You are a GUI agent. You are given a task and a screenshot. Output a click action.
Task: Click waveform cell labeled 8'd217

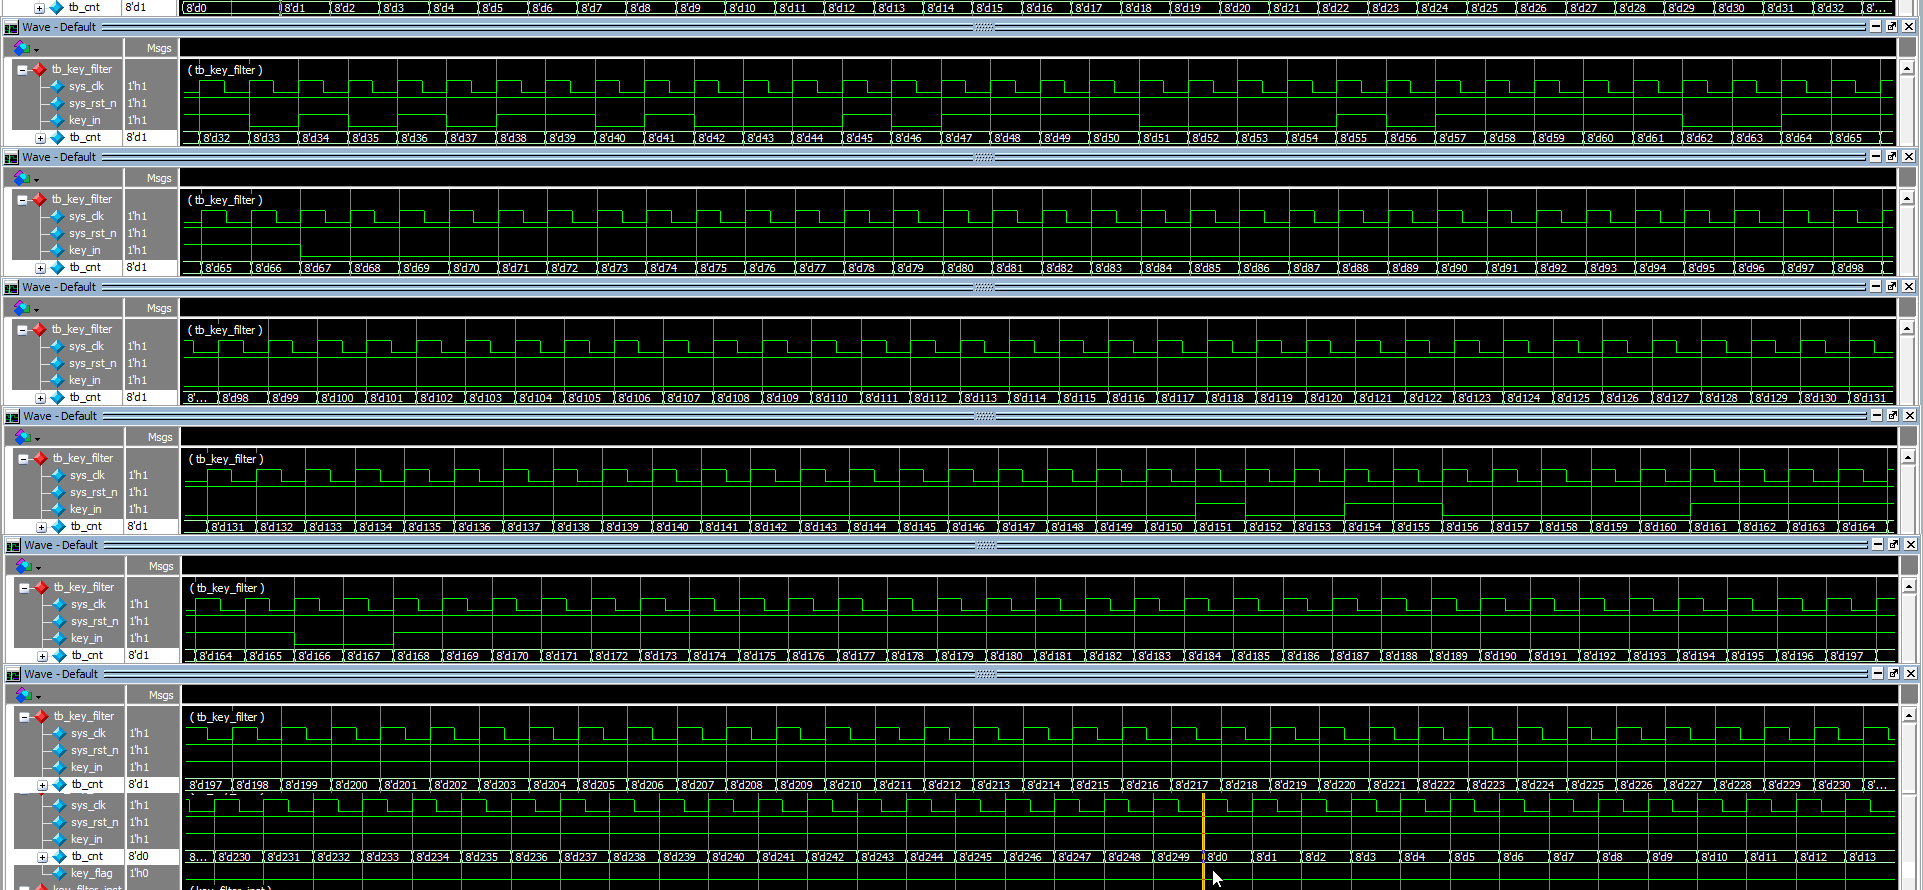(1197, 786)
